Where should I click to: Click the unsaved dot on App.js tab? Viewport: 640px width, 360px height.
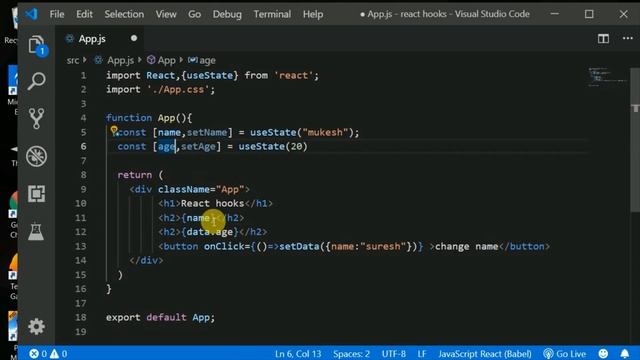(x=134, y=38)
